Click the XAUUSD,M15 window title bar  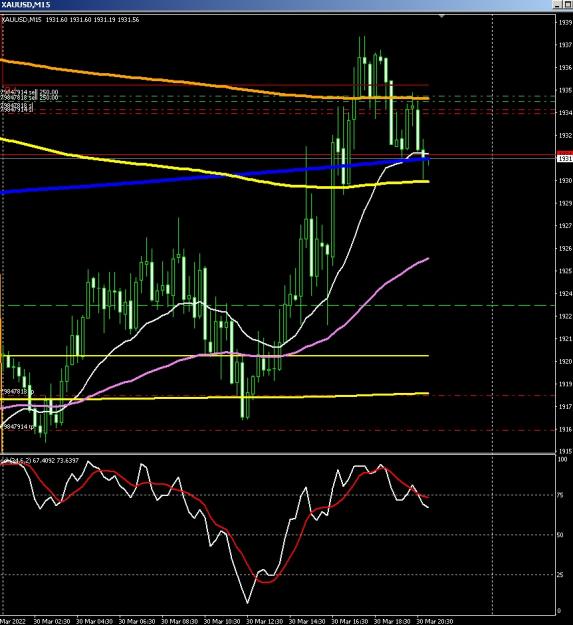point(275,4)
